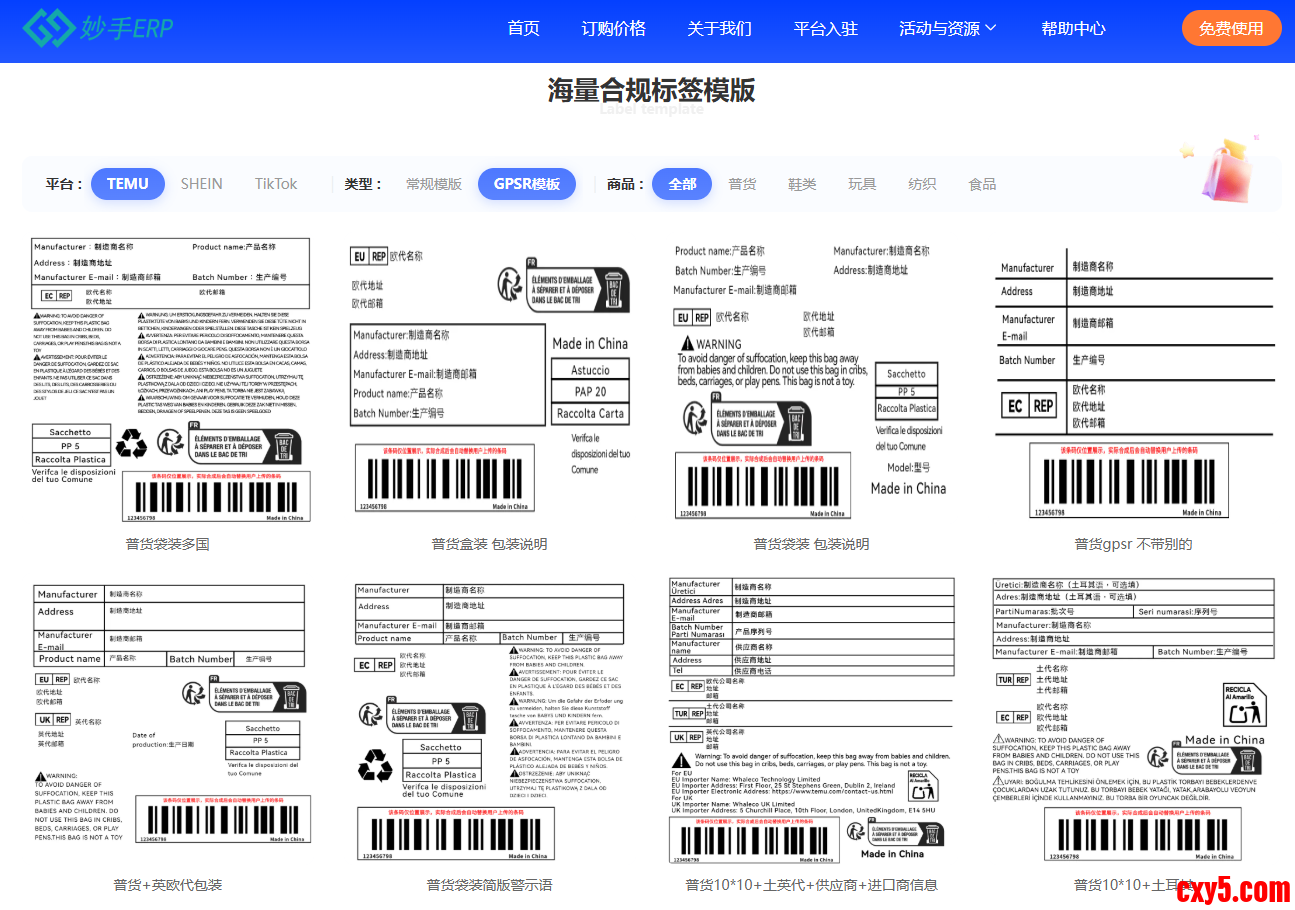This screenshot has width=1295, height=910.
Task: Open the 首页 menu item
Action: (x=523, y=28)
